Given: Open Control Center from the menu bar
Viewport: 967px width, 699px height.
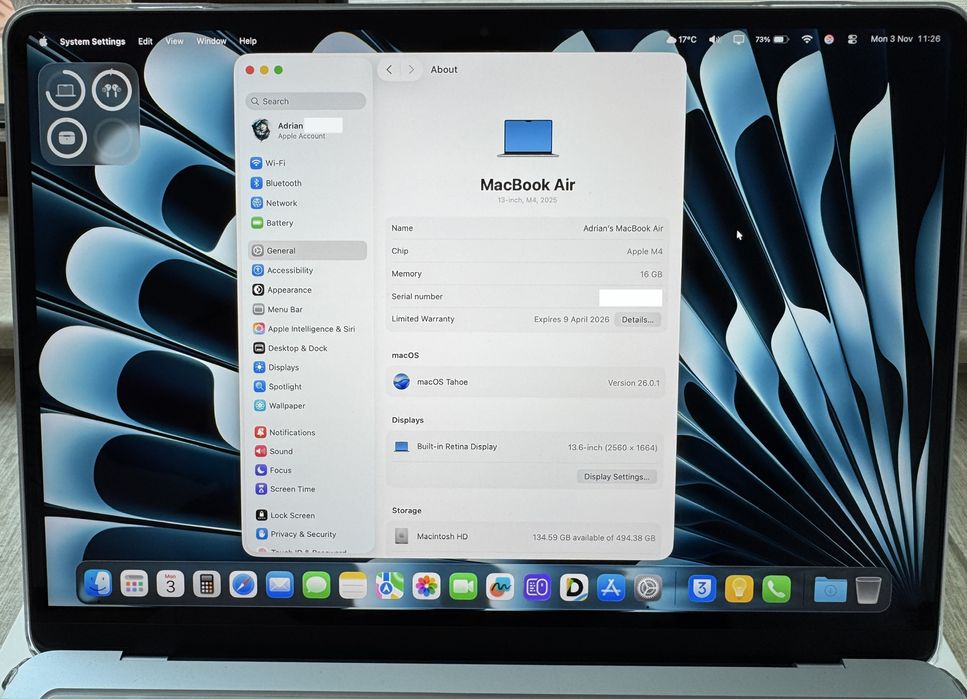Looking at the screenshot, I should 852,39.
